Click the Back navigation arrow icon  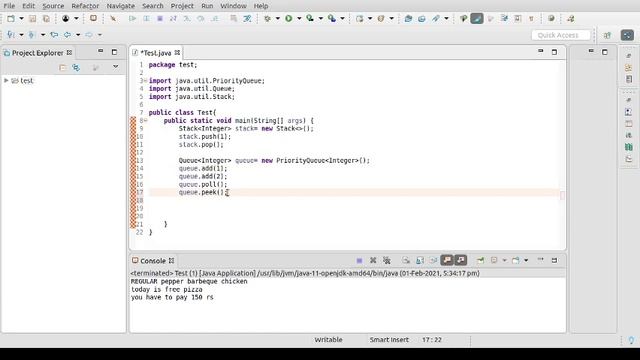pyautogui.click(x=67, y=35)
